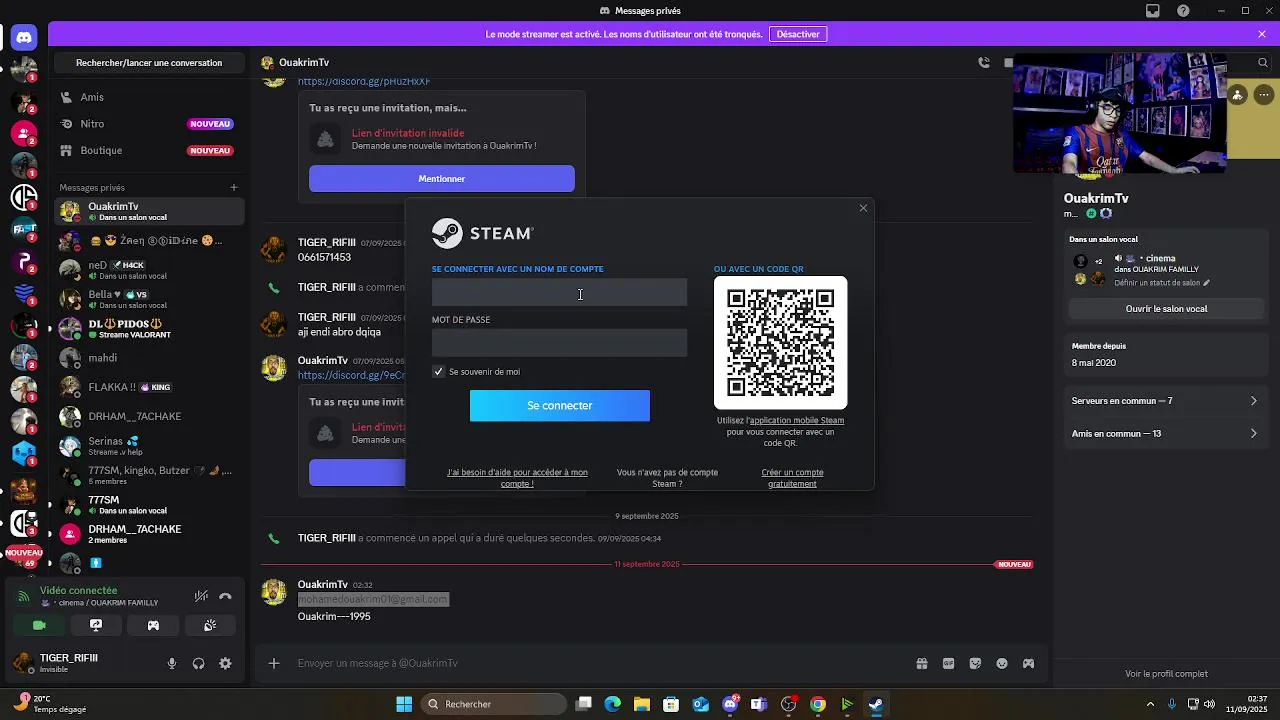Viewport: 1280px width, 720px height.
Task: Open the taskbar volume icon
Action: (x=1211, y=704)
